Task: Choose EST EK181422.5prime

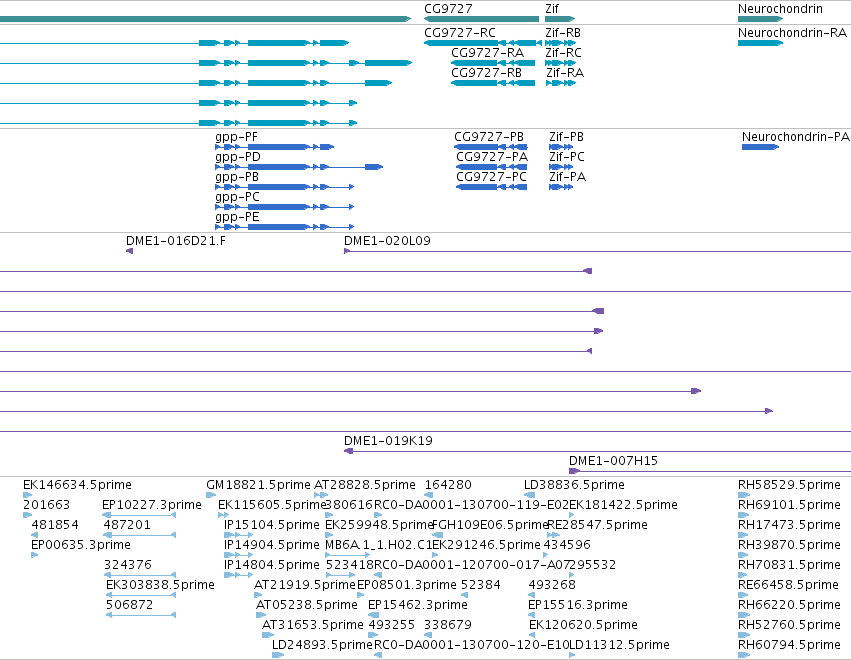Action: pyautogui.click(x=623, y=505)
